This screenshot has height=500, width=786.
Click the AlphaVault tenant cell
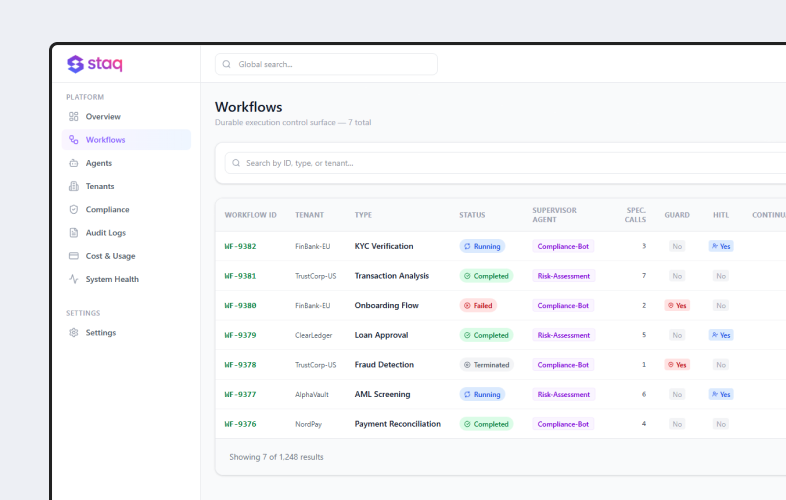tap(312, 395)
